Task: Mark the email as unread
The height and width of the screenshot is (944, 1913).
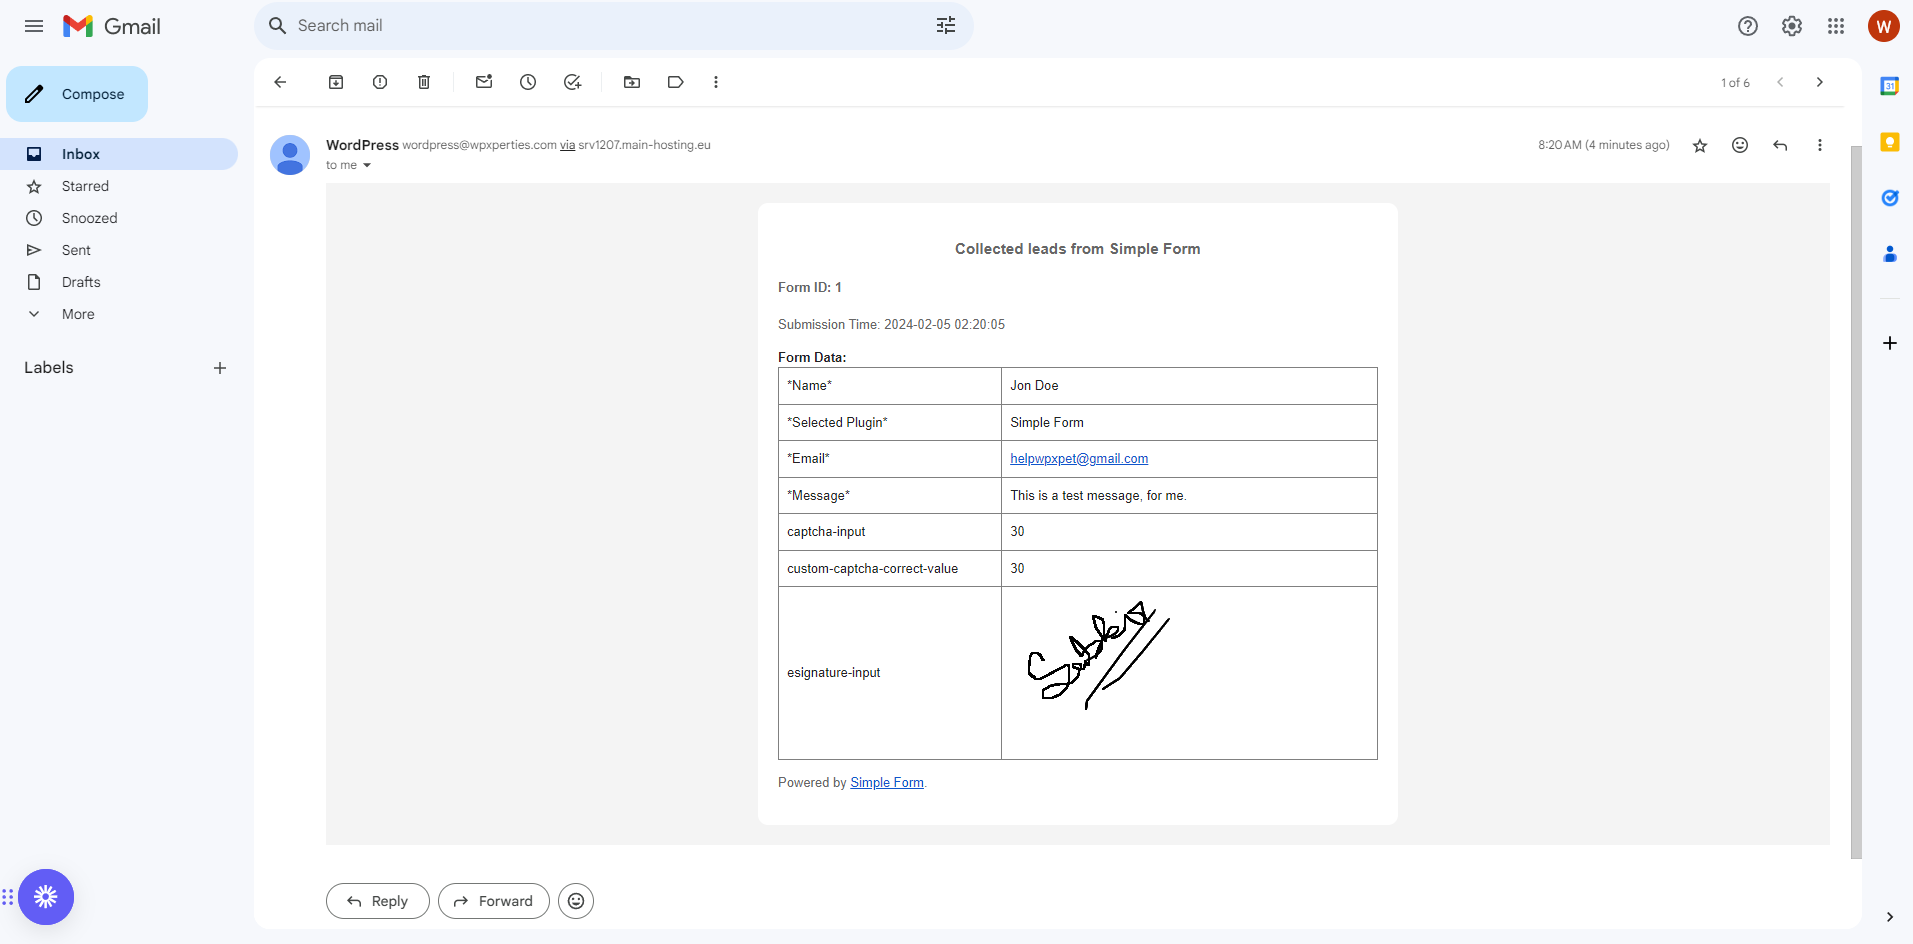Action: click(x=484, y=82)
